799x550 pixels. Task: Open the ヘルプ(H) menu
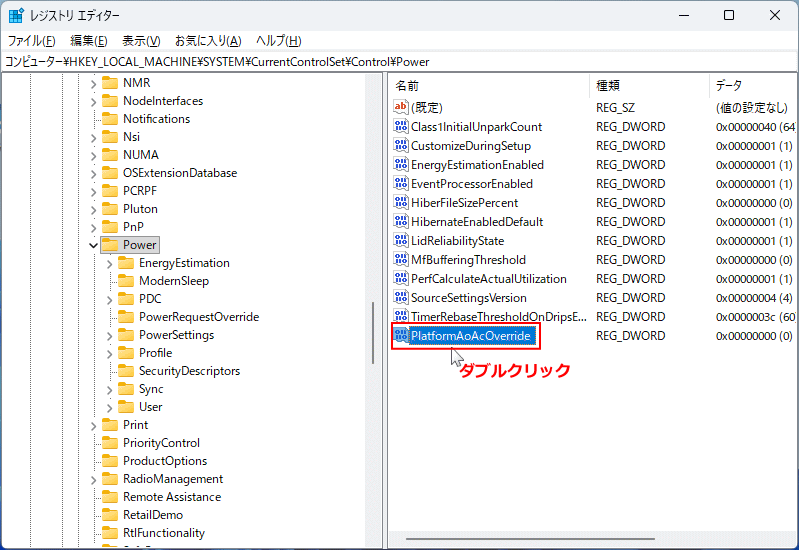click(x=279, y=41)
